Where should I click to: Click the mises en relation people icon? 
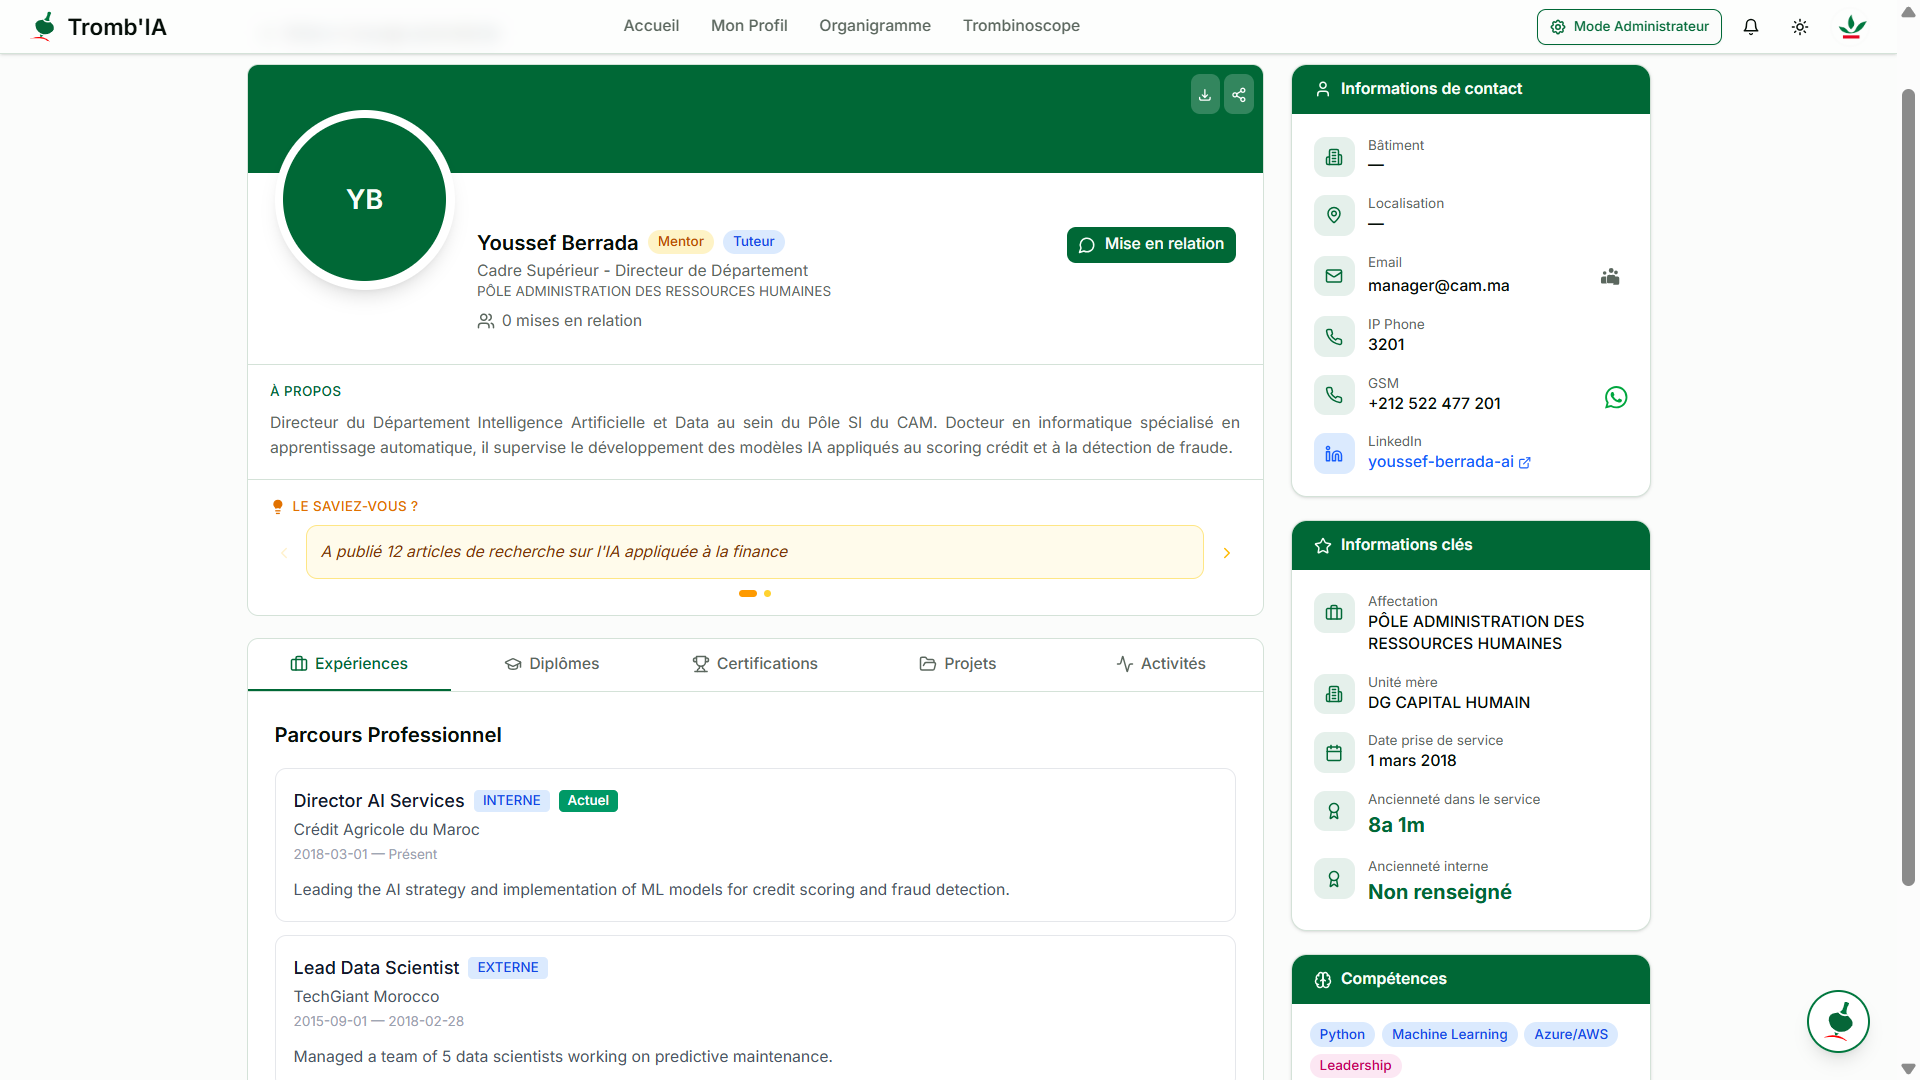486,321
